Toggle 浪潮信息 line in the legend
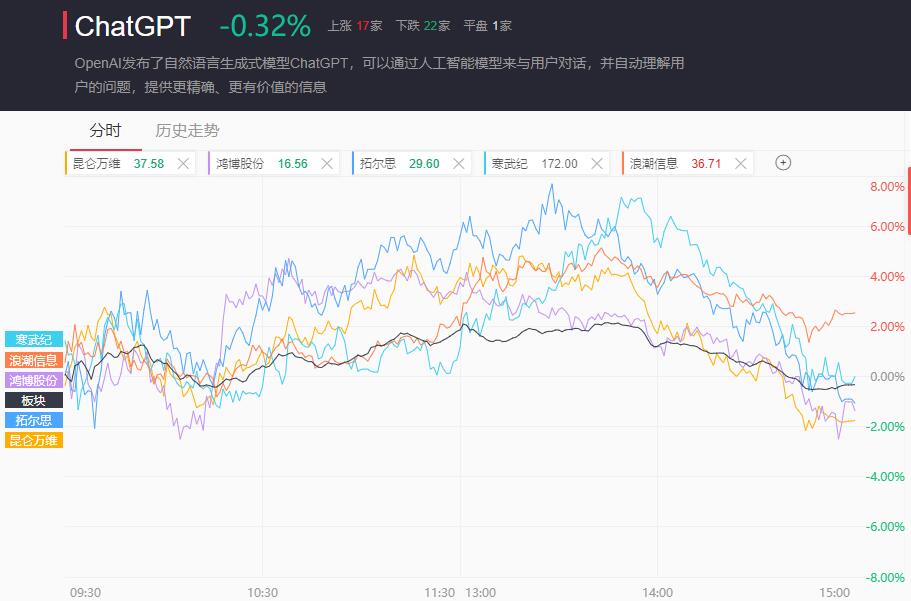 click(x=34, y=360)
